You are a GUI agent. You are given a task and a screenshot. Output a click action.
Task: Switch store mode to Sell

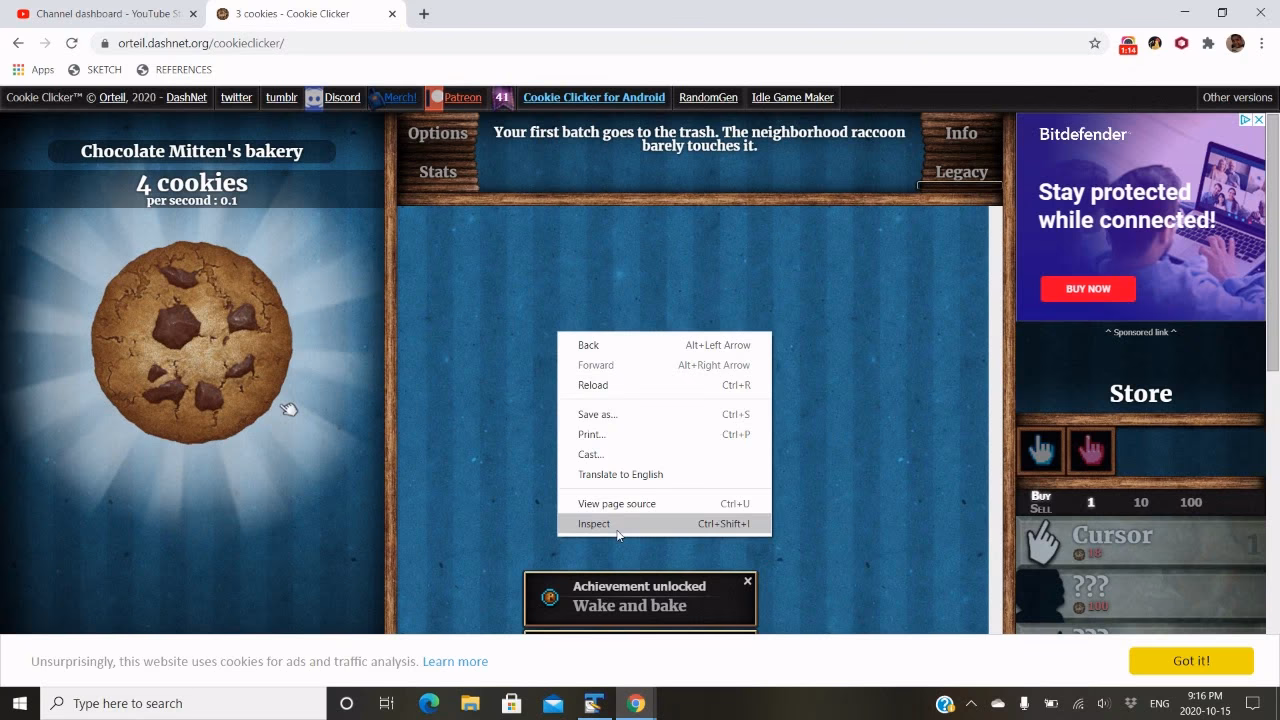(1041, 509)
